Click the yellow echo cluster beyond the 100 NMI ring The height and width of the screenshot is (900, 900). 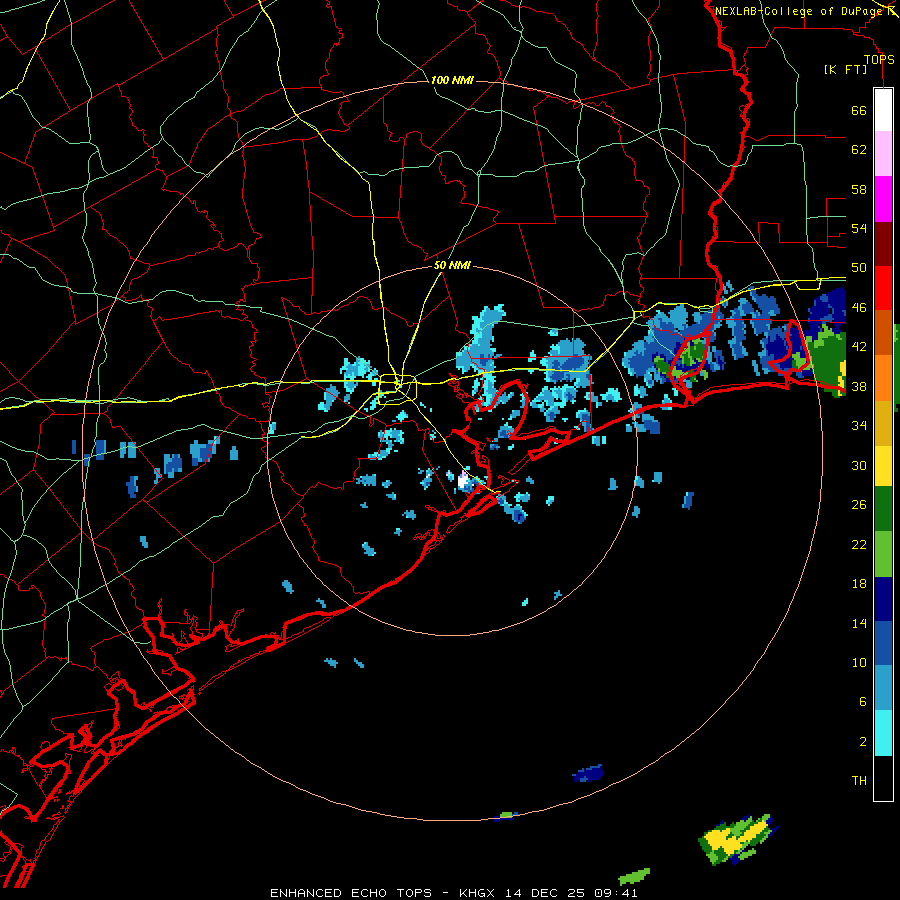pos(738,836)
